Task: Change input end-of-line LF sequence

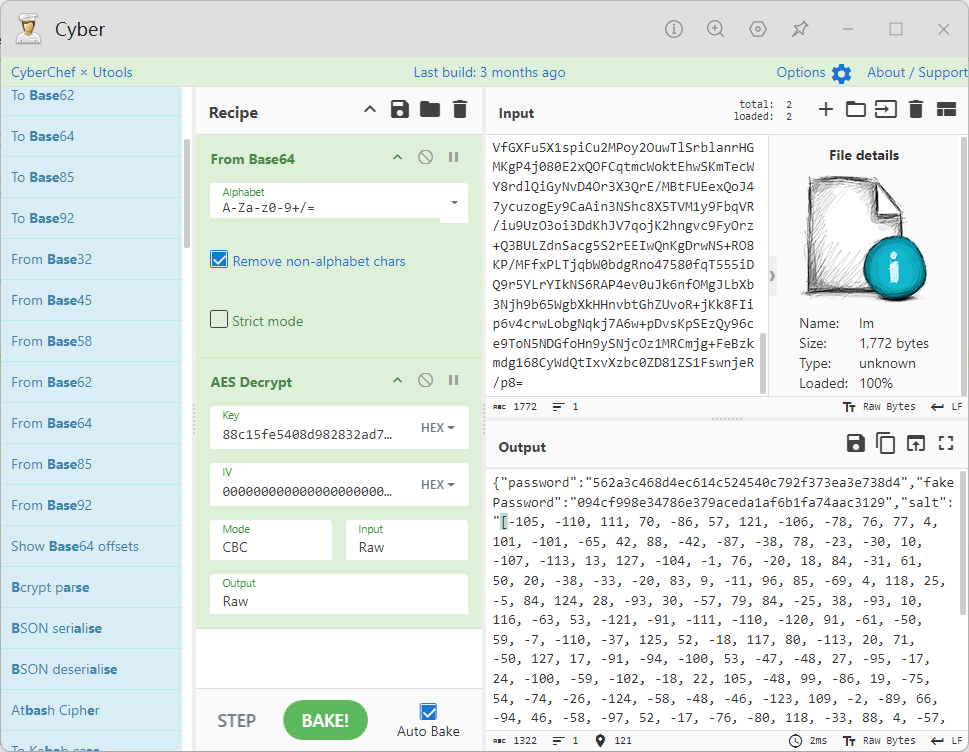Action: [947, 407]
